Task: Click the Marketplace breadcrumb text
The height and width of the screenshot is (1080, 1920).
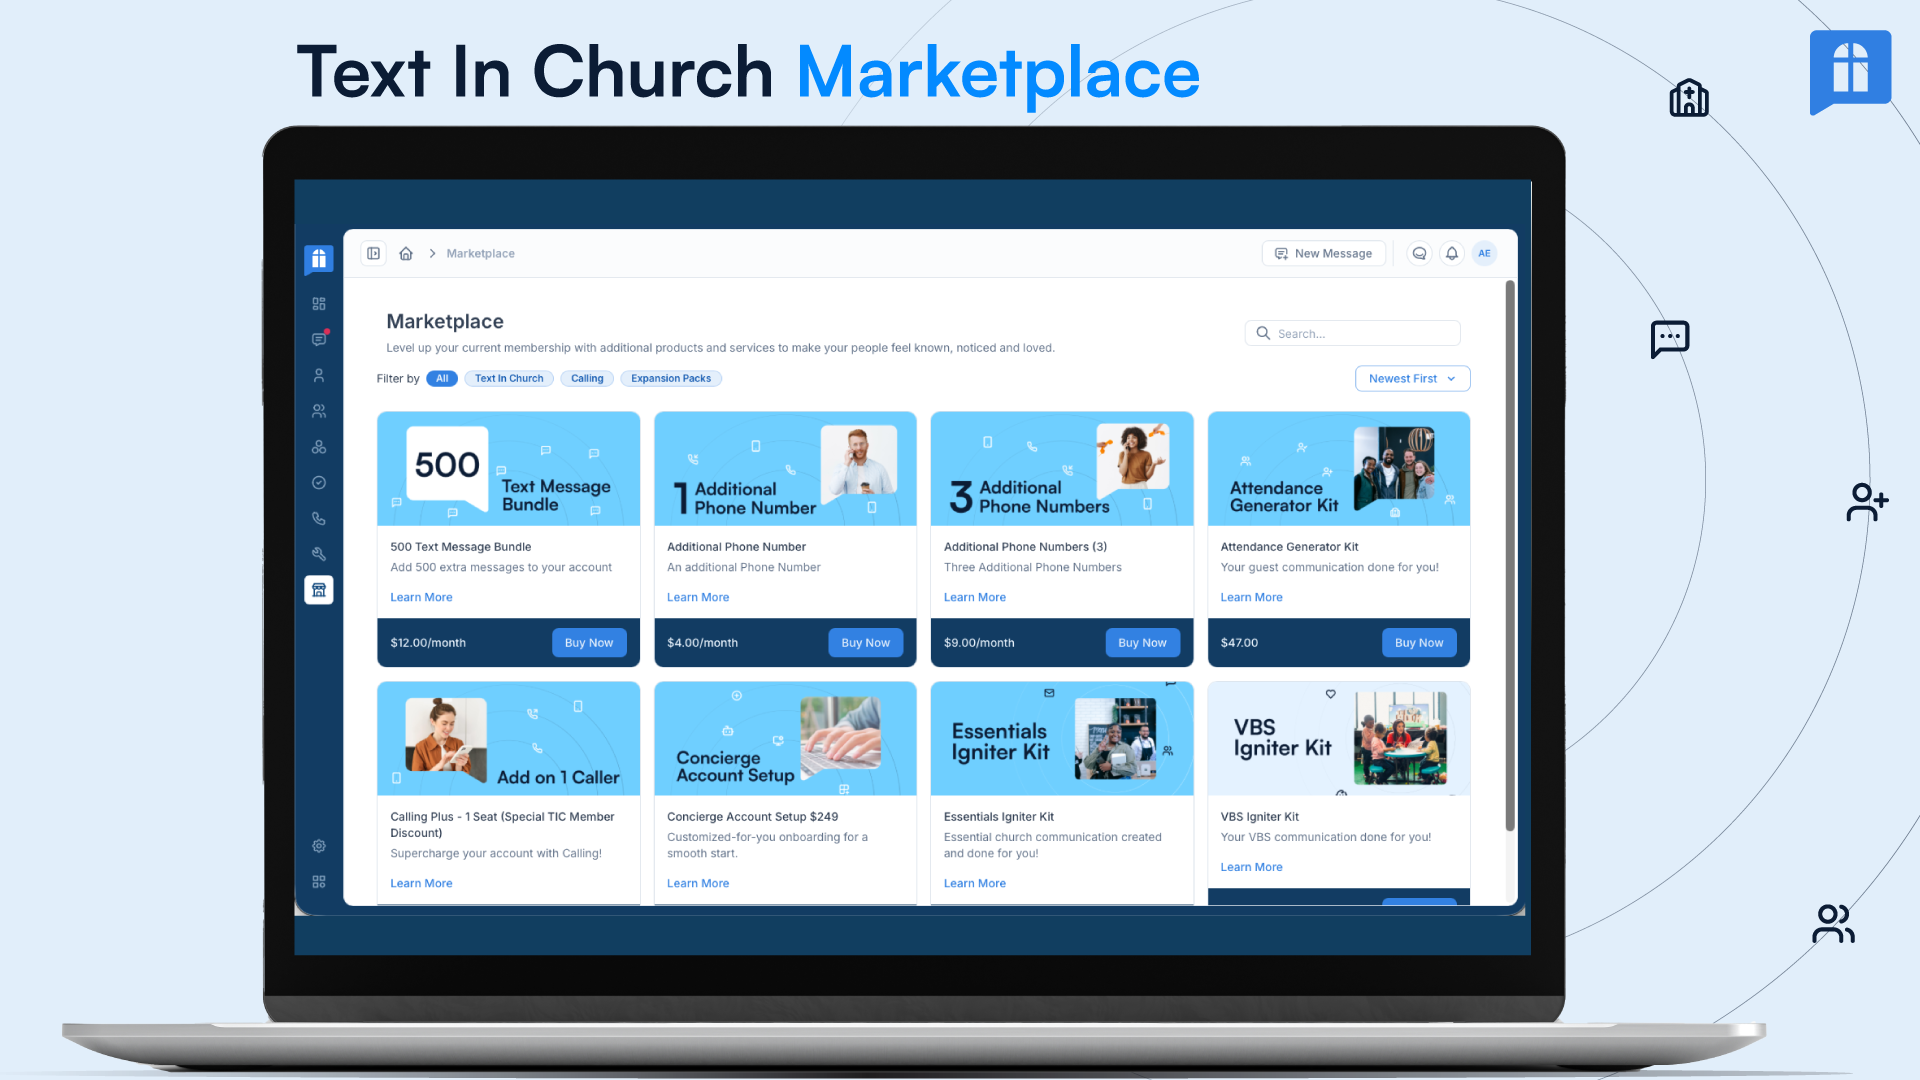Action: point(481,254)
